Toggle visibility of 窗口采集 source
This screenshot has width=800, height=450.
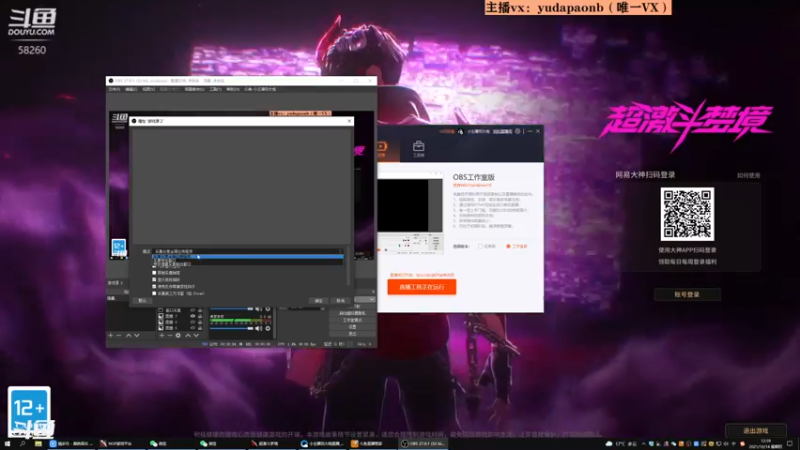(x=193, y=310)
